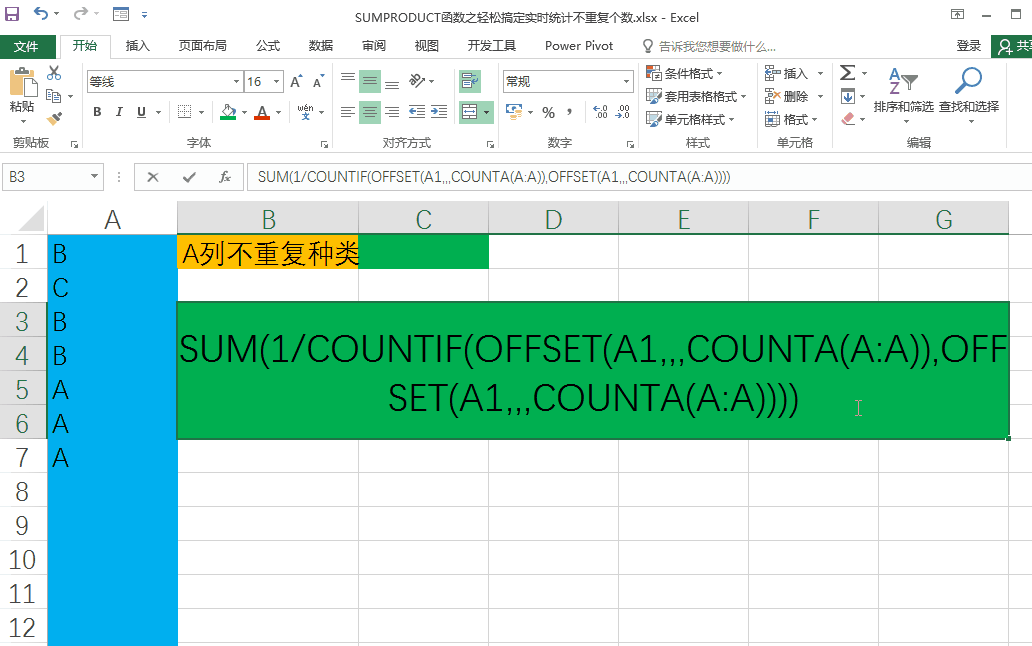Viewport: 1032px width, 646px height.
Task: Open 单元格样式 cell styles menu
Action: [690, 119]
